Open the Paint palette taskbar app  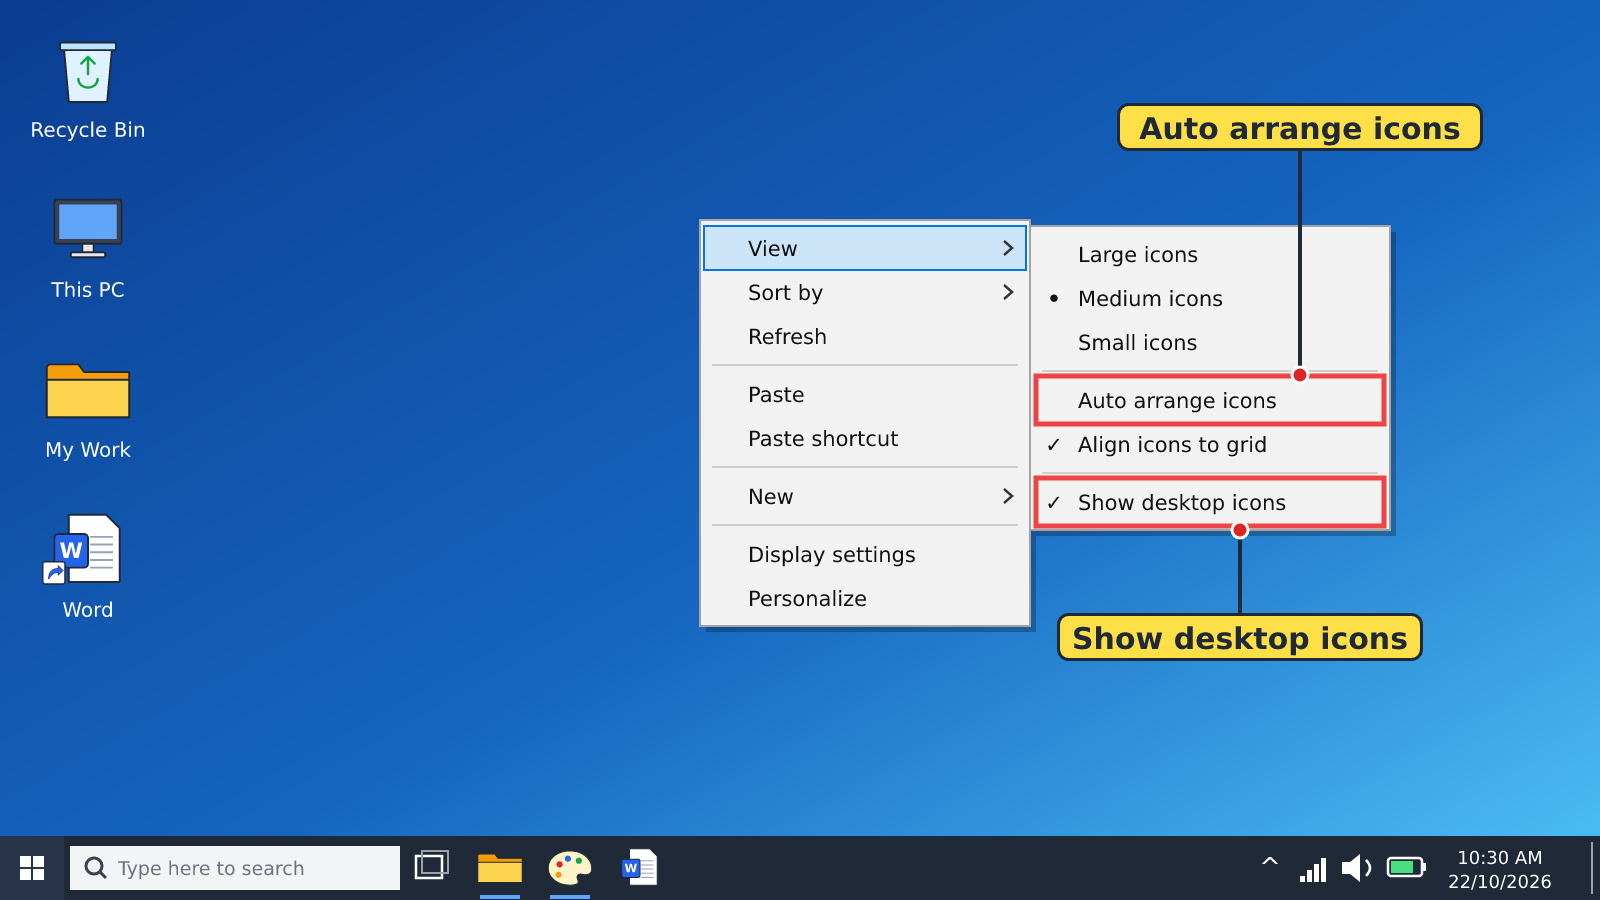570,868
